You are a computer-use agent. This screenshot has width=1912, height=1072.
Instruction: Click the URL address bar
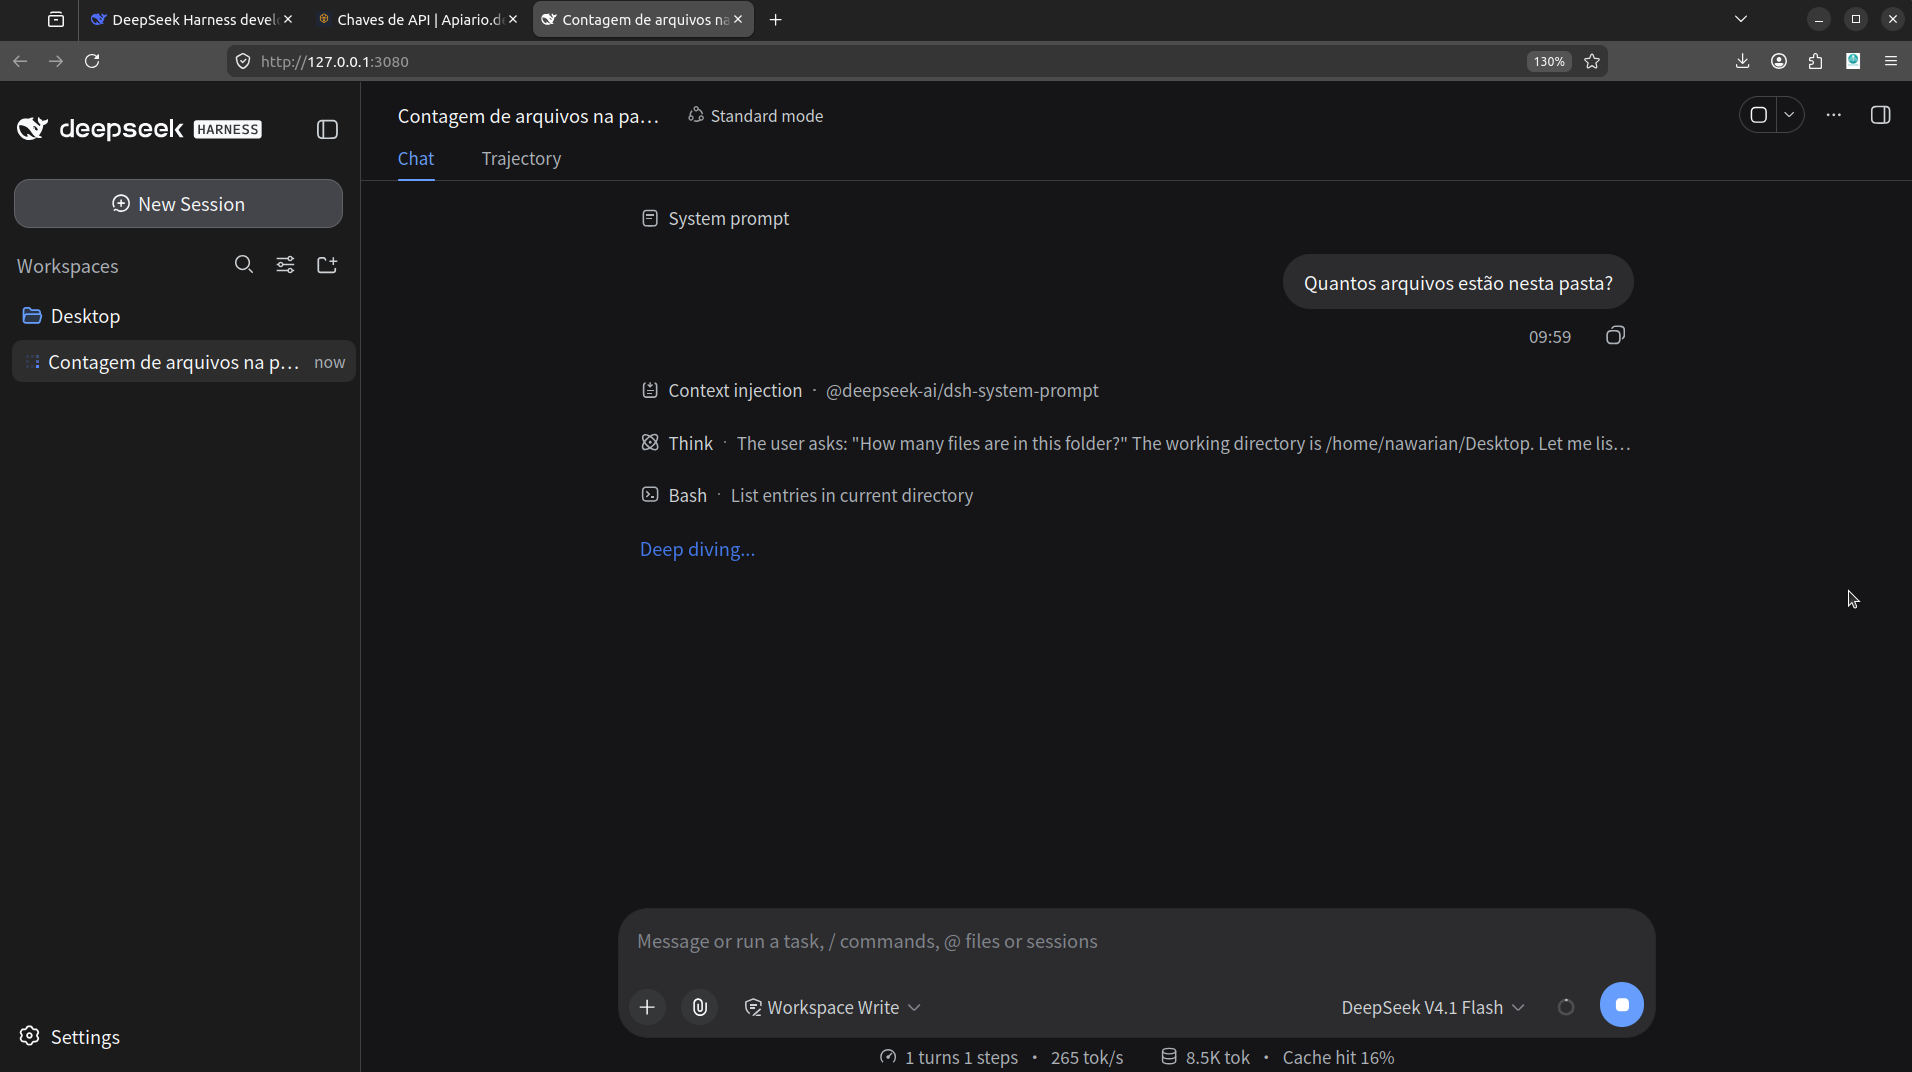pyautogui.click(x=885, y=62)
